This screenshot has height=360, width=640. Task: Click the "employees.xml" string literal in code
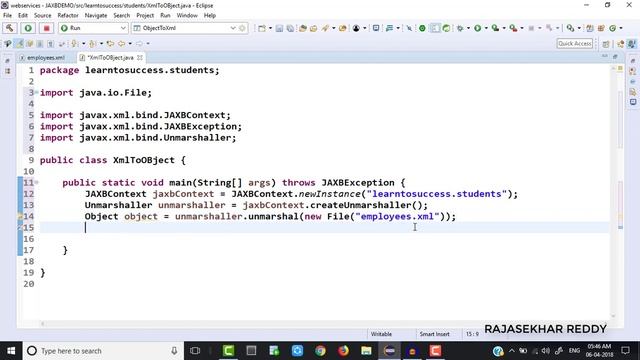point(398,216)
